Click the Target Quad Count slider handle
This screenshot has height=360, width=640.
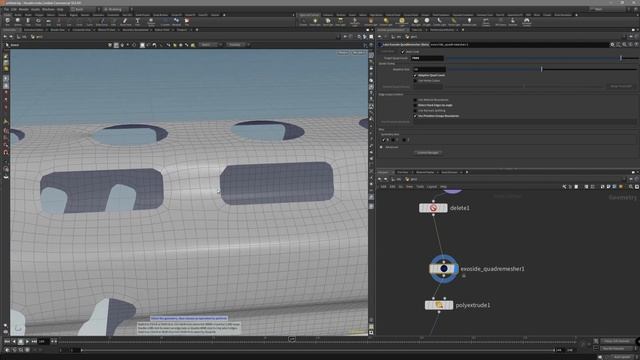pos(621,58)
